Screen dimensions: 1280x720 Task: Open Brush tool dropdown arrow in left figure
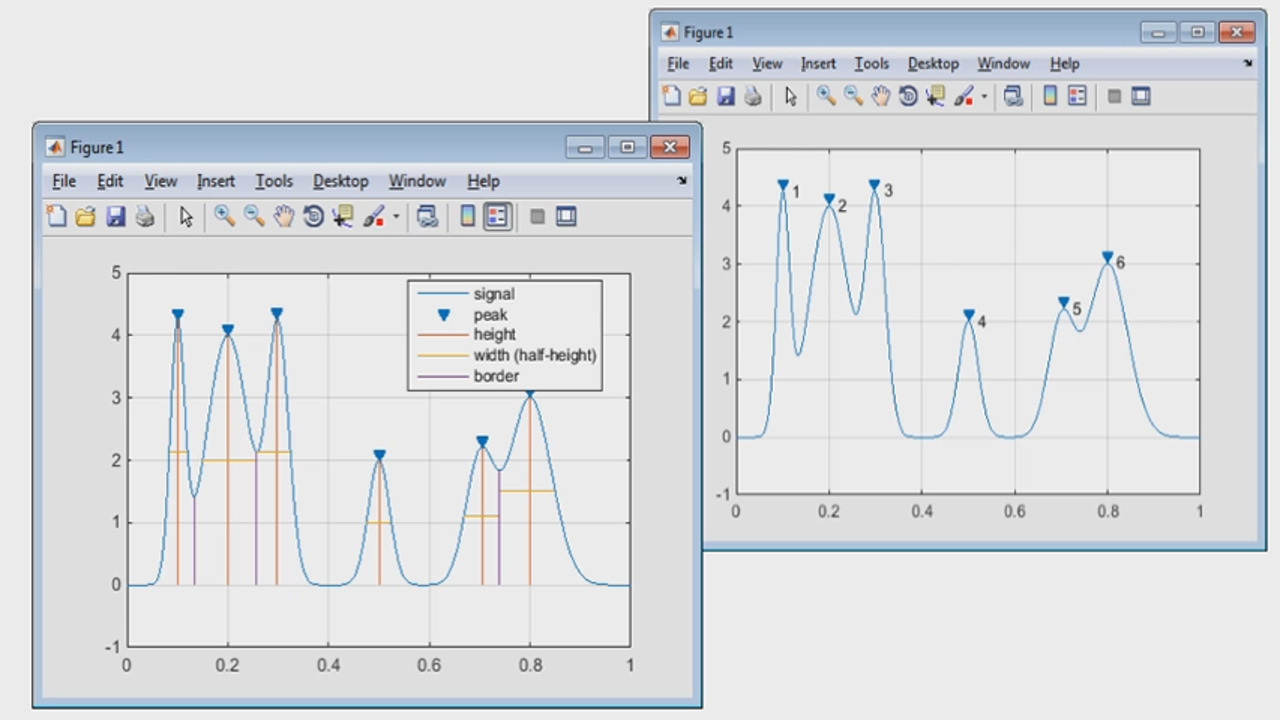(x=396, y=217)
